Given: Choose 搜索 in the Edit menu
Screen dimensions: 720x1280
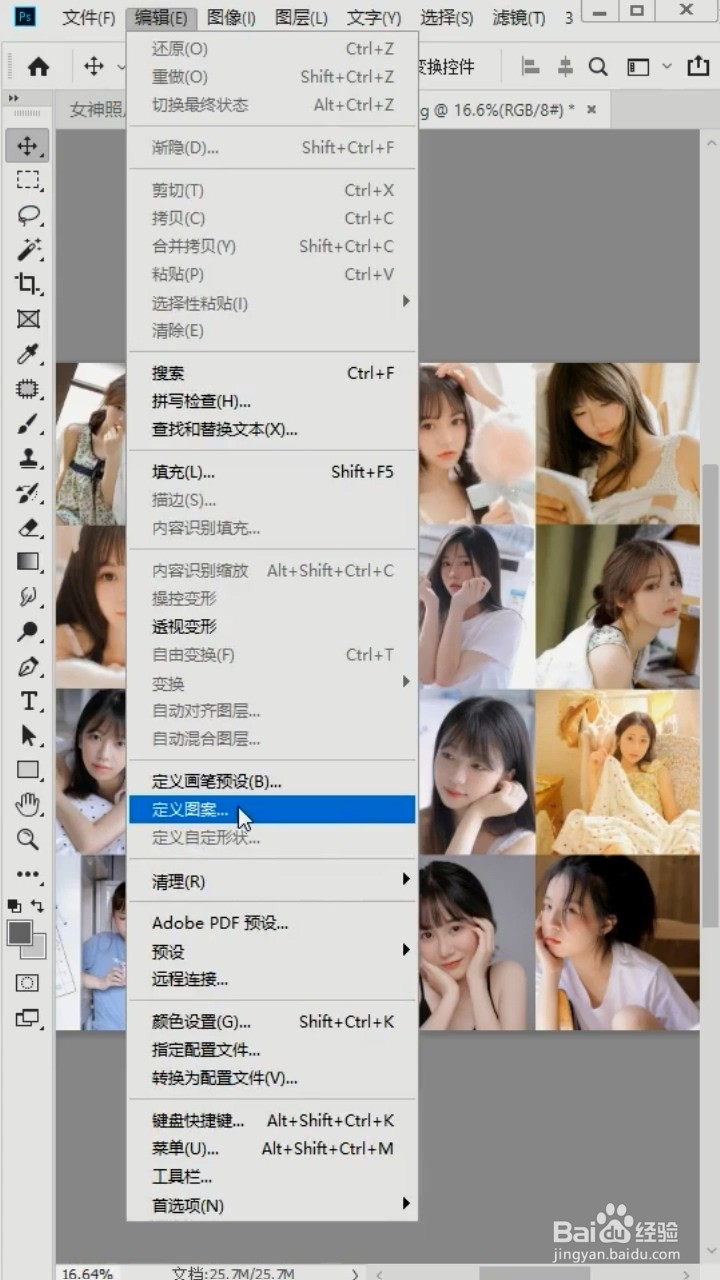Looking at the screenshot, I should click(272, 373).
